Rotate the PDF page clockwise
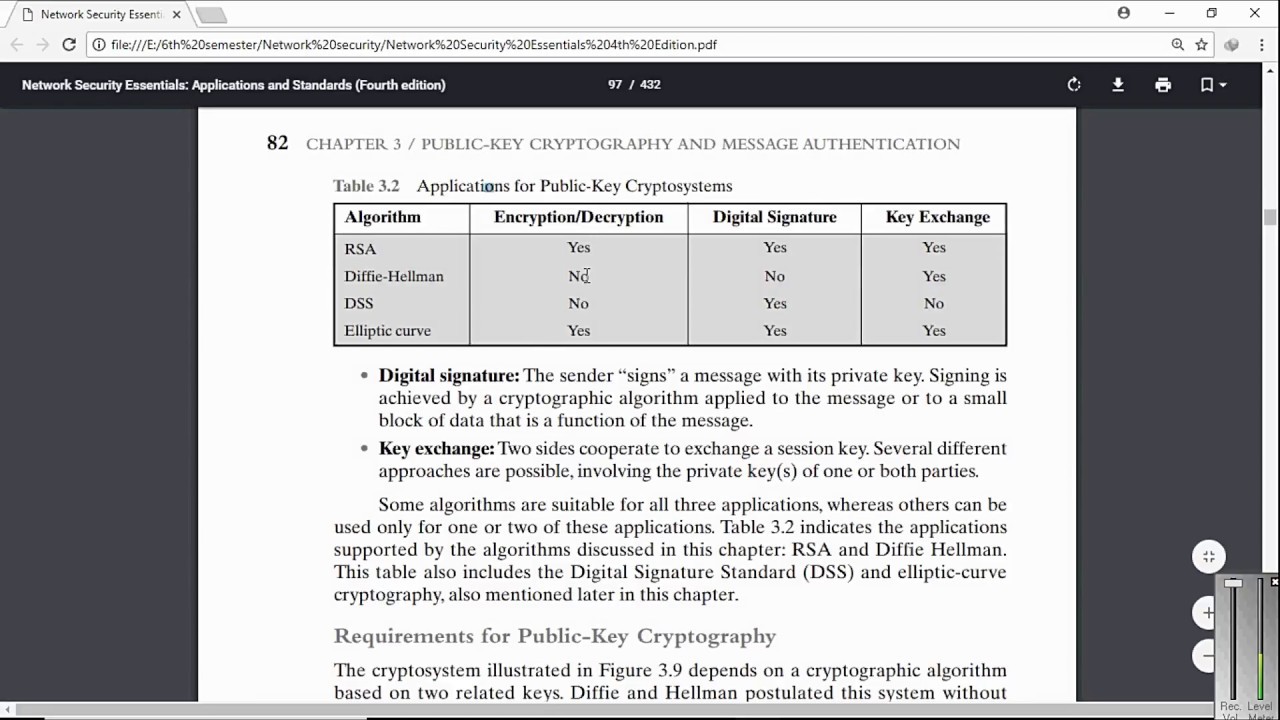 (1074, 85)
